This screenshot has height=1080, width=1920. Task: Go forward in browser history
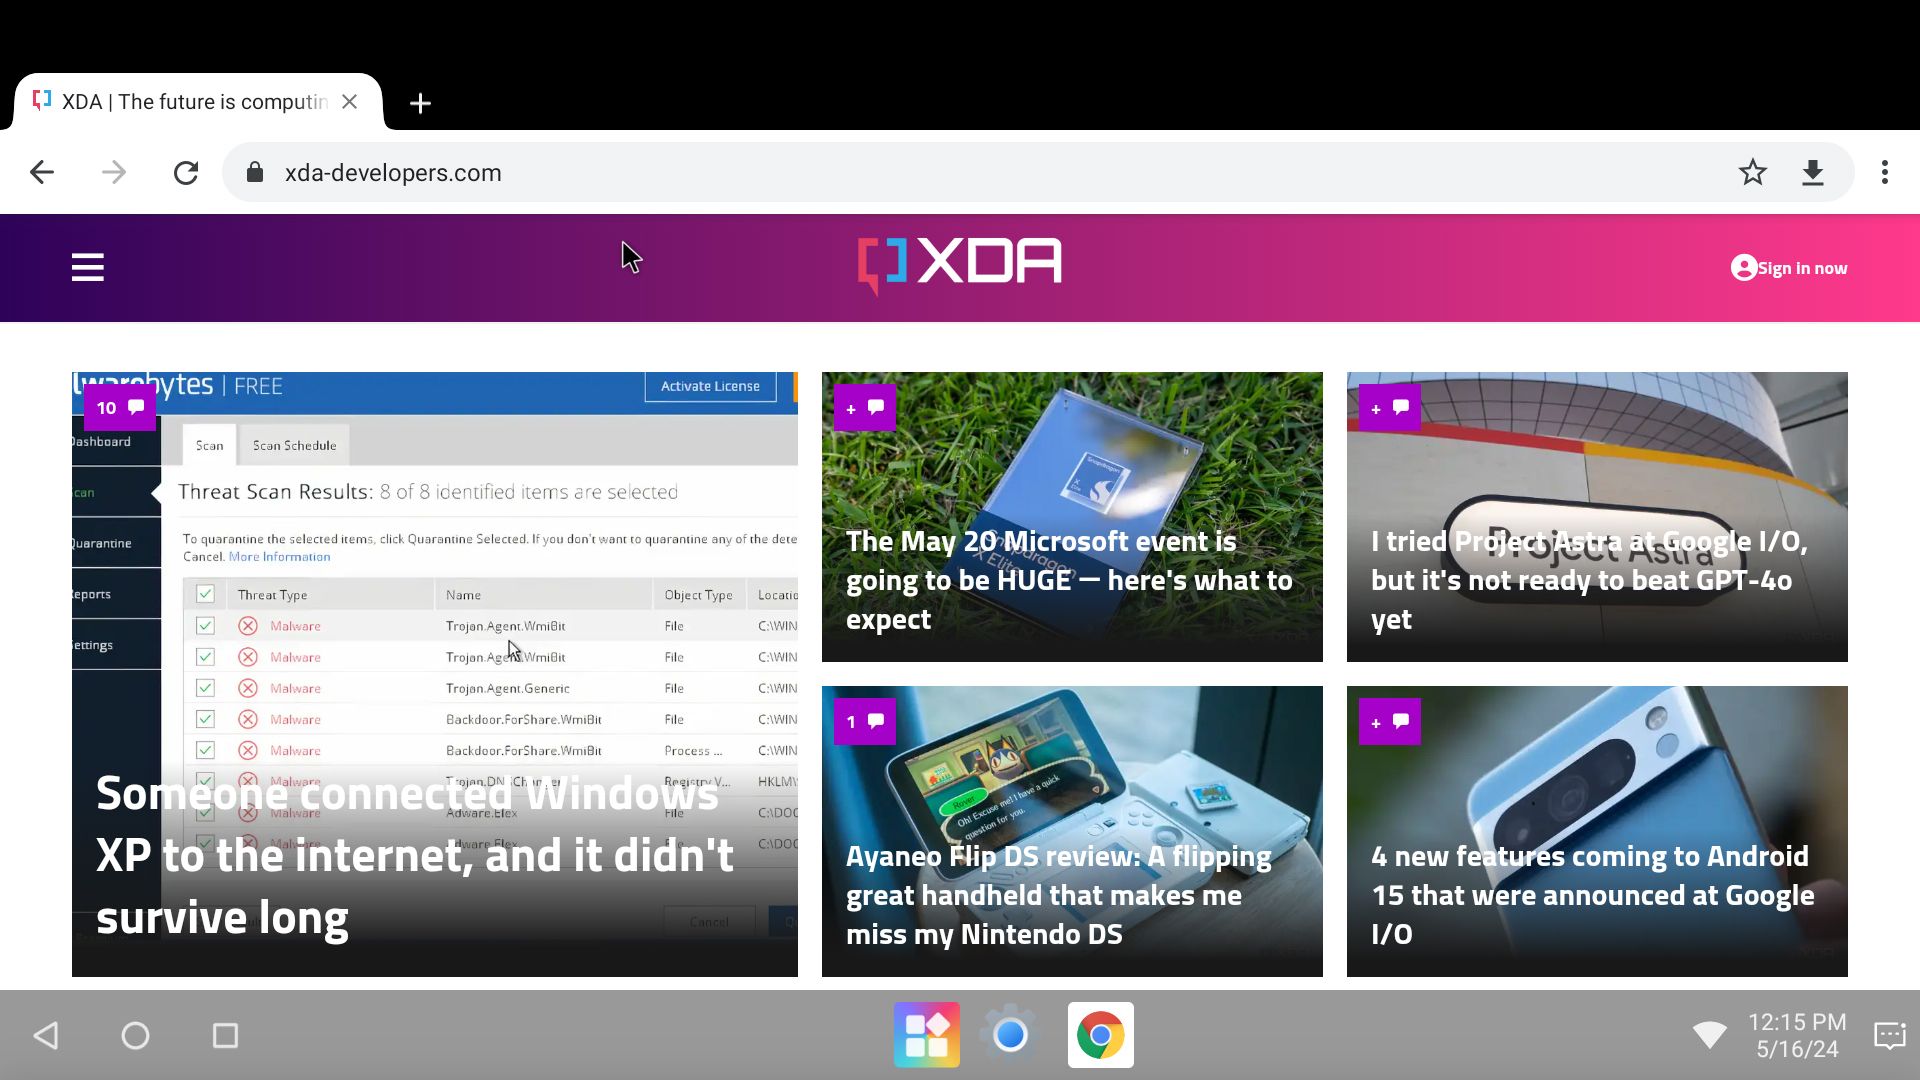114,173
